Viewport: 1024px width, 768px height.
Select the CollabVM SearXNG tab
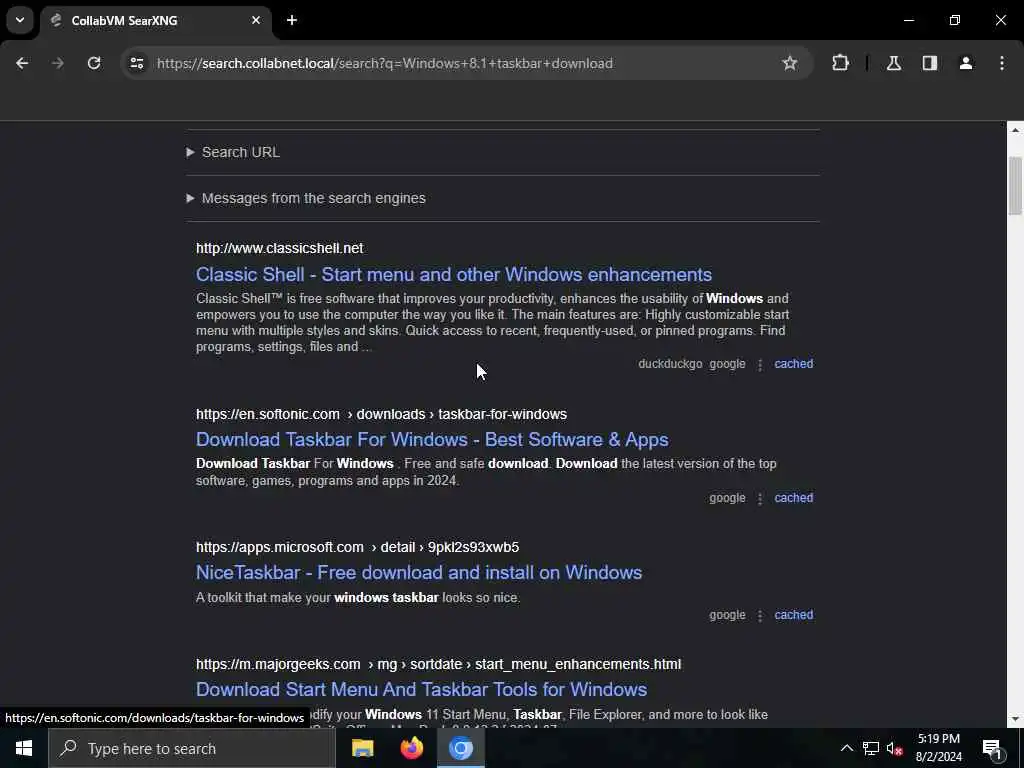click(x=155, y=20)
